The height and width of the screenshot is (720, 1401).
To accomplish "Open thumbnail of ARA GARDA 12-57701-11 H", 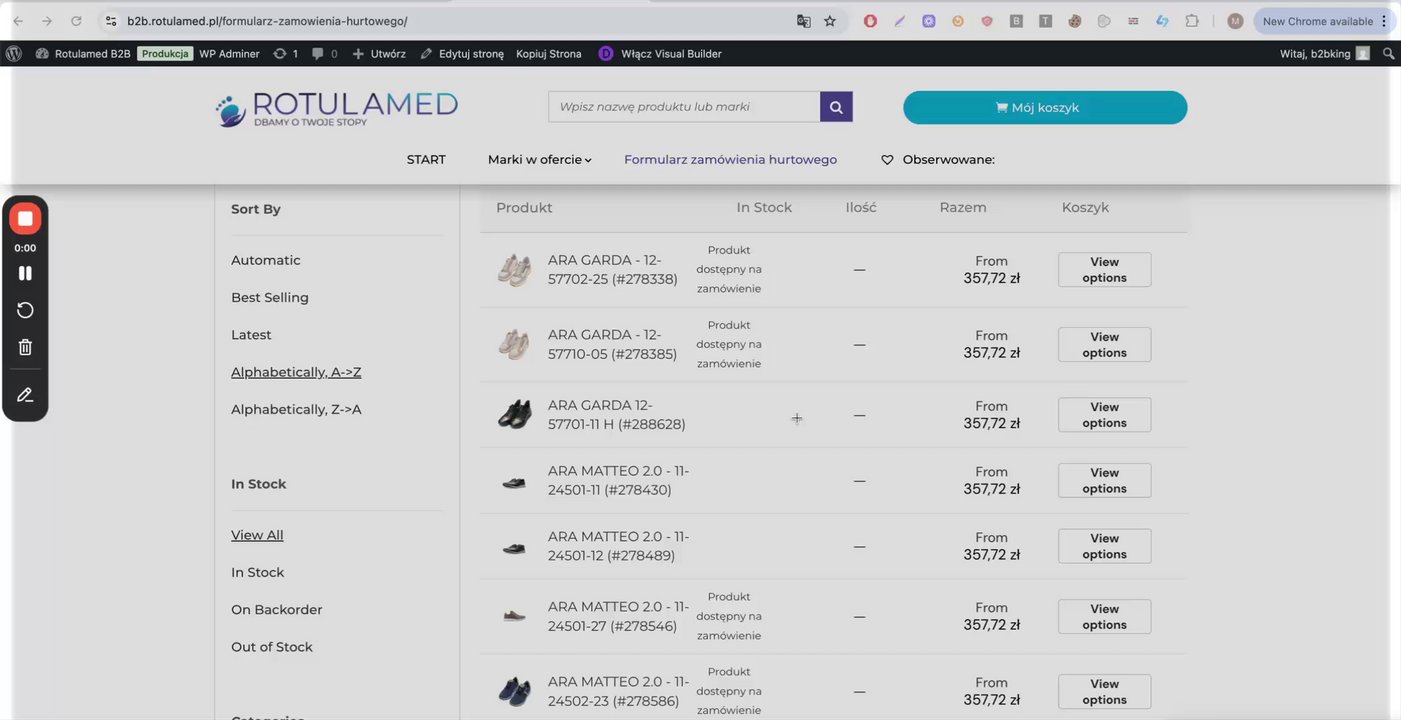I will click(514, 414).
